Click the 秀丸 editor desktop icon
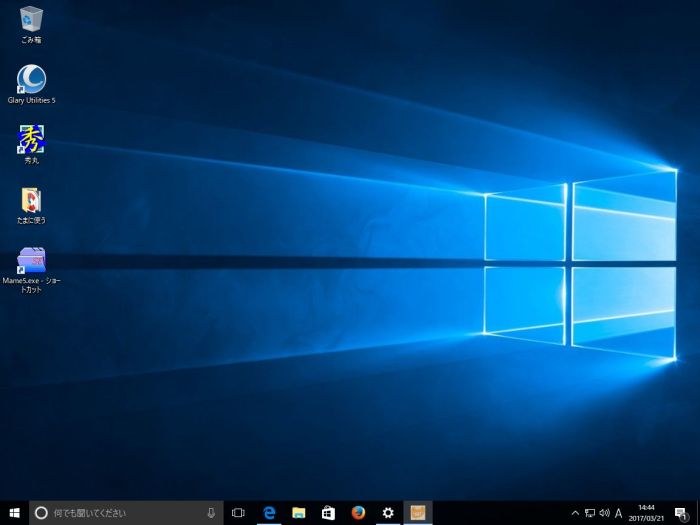The width and height of the screenshot is (700, 525). pos(31,139)
